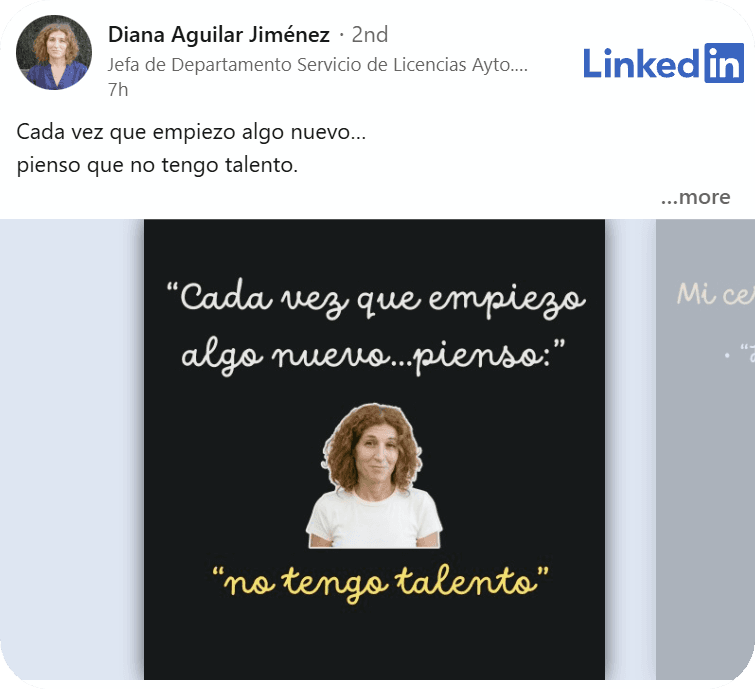Advance to the gray next-slide preview
Viewport: 755px width, 689px height.
coord(705,449)
